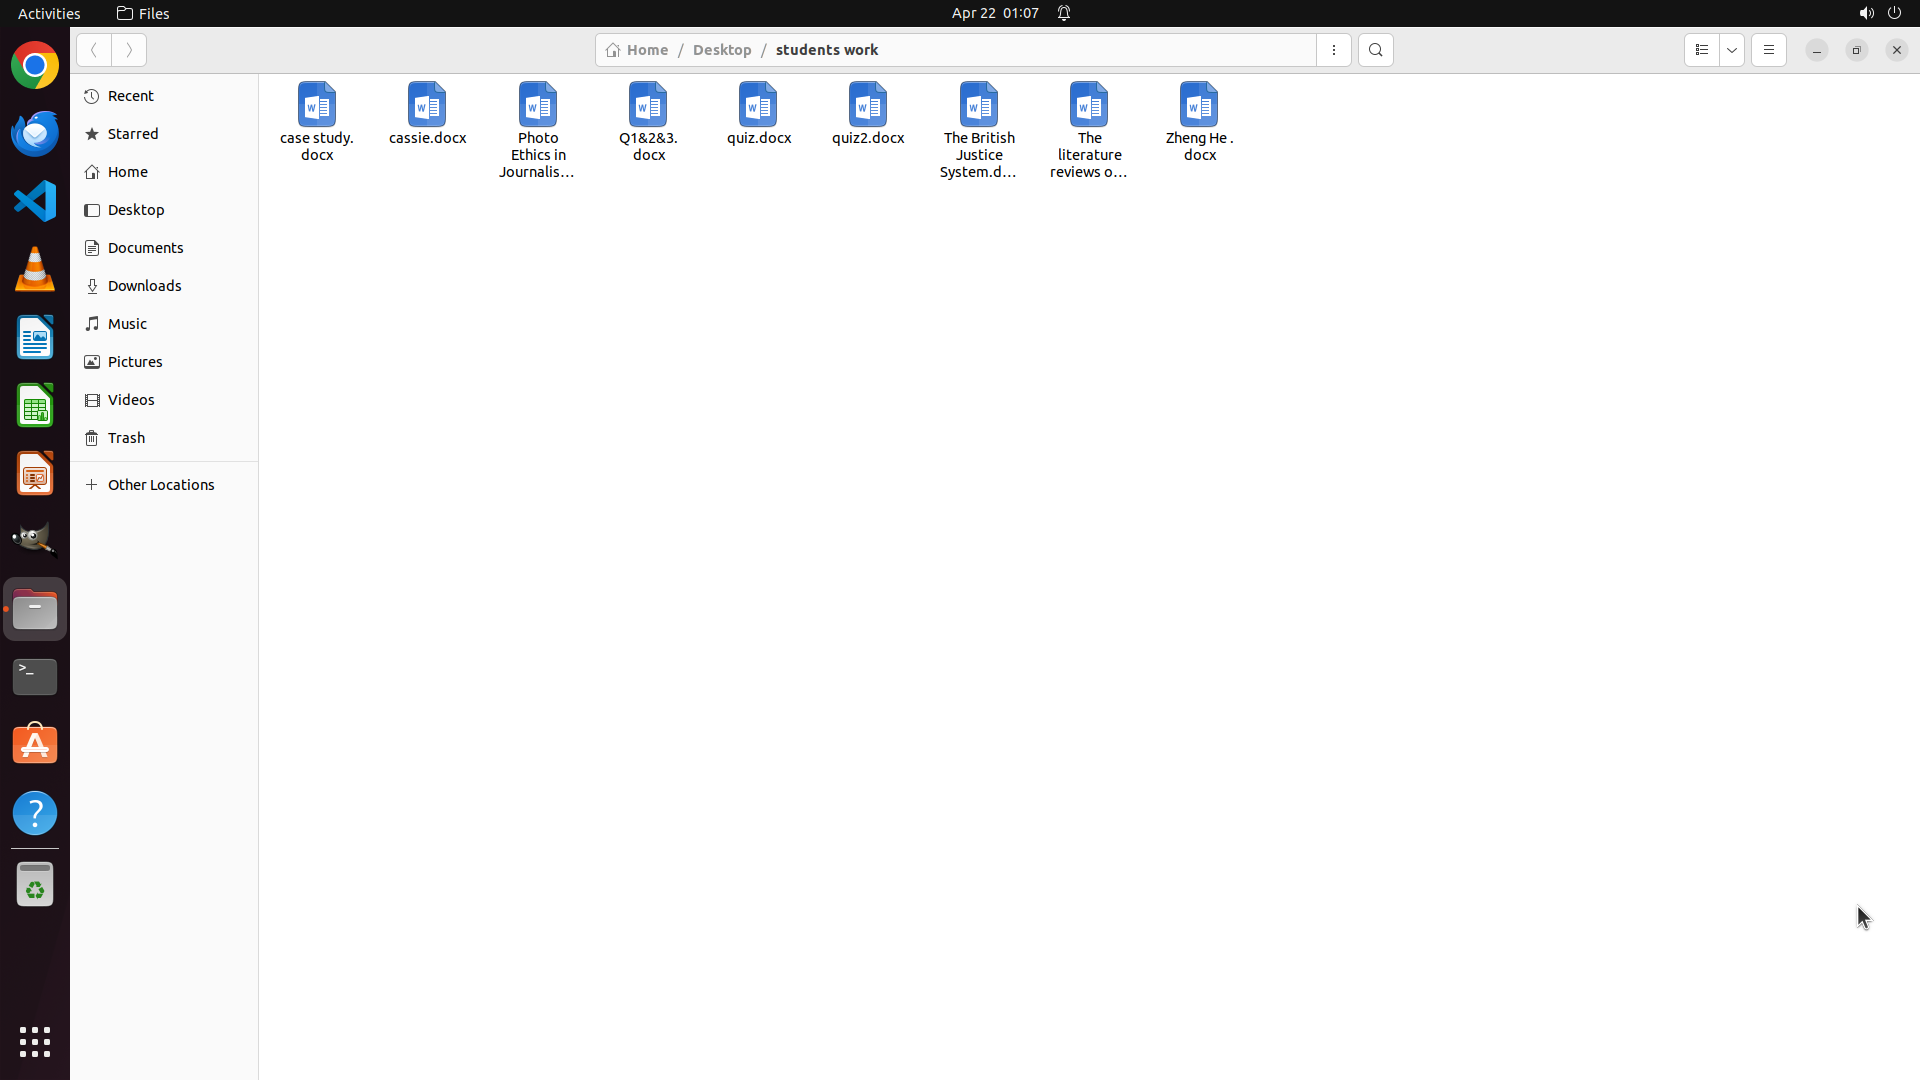Expand the view options dropdown arrow

pyautogui.click(x=1732, y=50)
